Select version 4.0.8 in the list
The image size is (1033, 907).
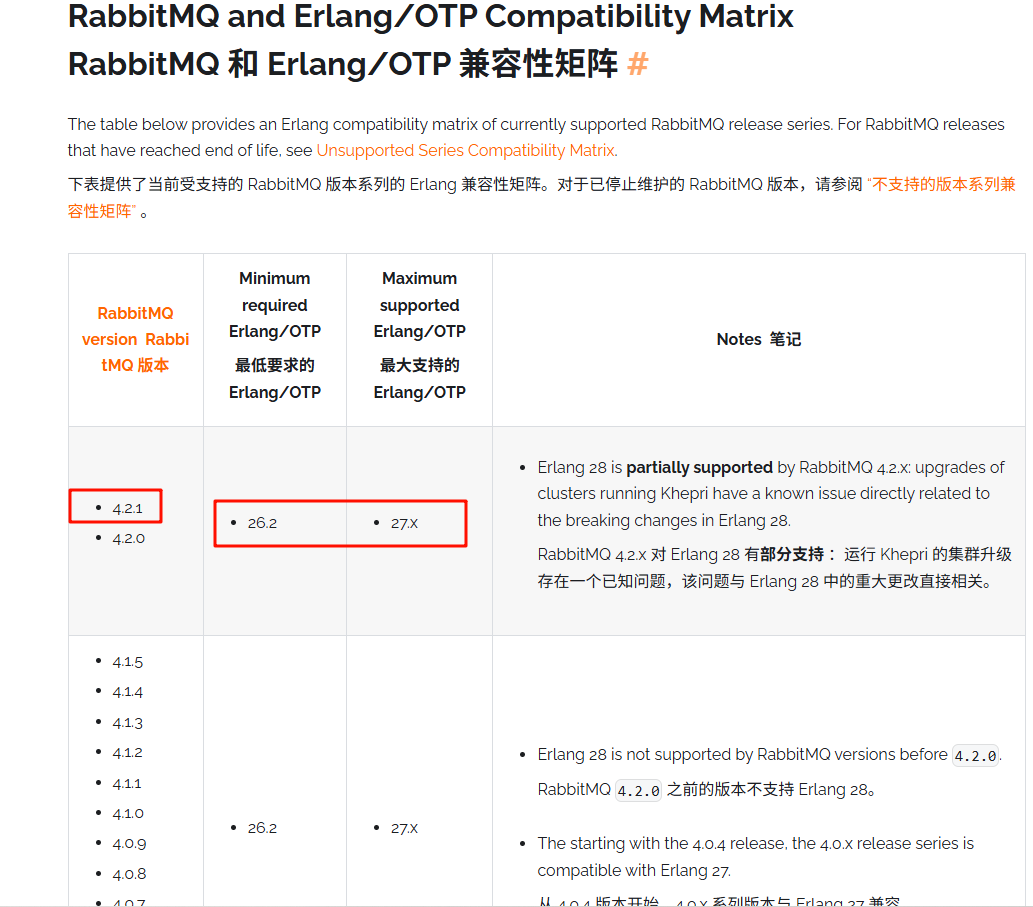[x=129, y=874]
